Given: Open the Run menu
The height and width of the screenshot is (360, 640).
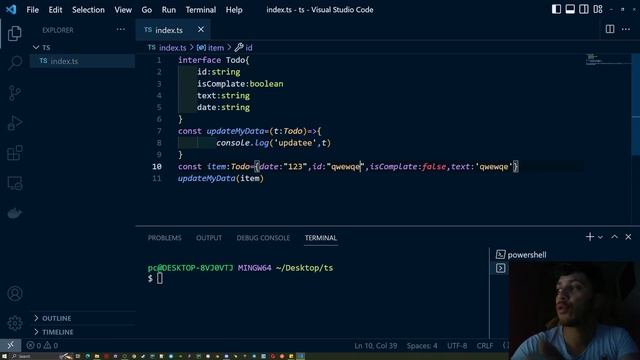Looking at the screenshot, I should click(x=169, y=9).
